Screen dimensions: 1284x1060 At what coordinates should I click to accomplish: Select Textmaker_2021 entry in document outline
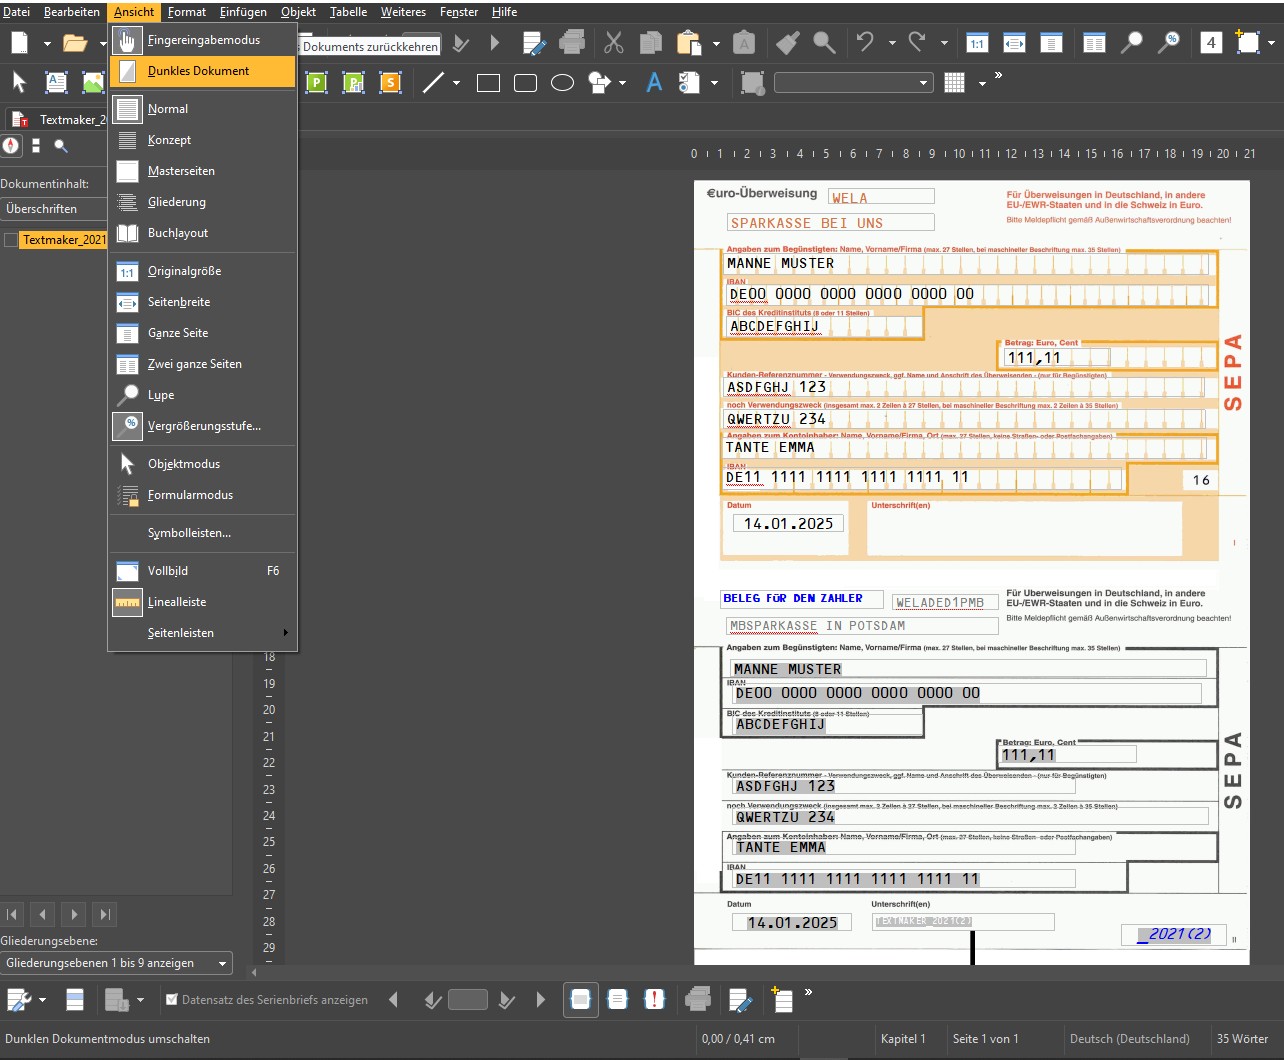click(x=64, y=240)
